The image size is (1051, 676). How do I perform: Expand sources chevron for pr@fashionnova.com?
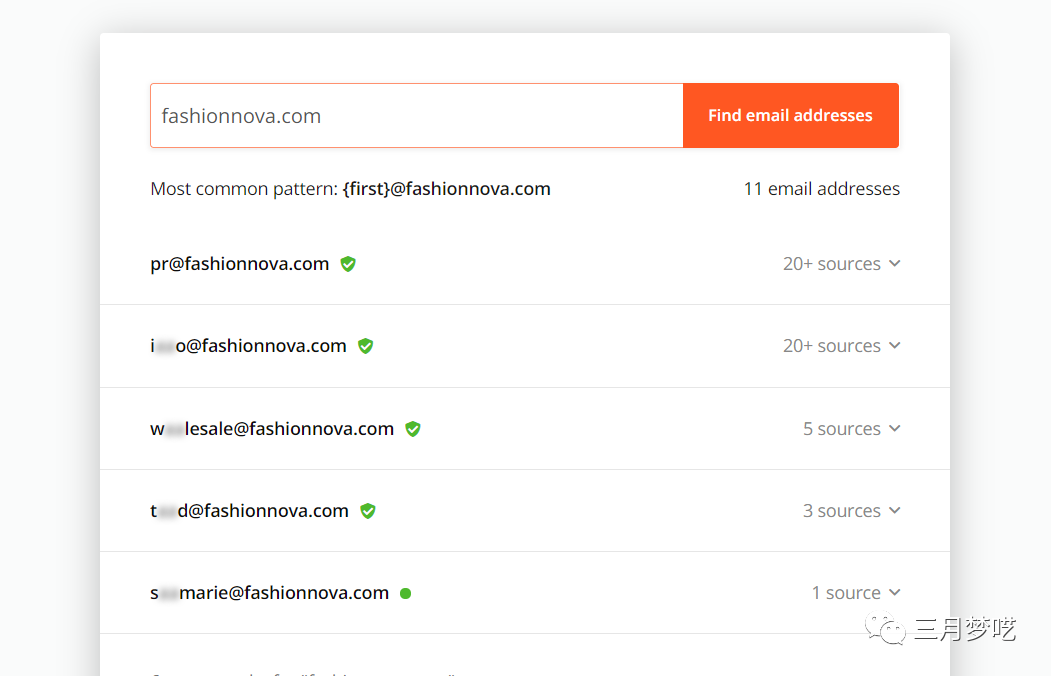(895, 264)
